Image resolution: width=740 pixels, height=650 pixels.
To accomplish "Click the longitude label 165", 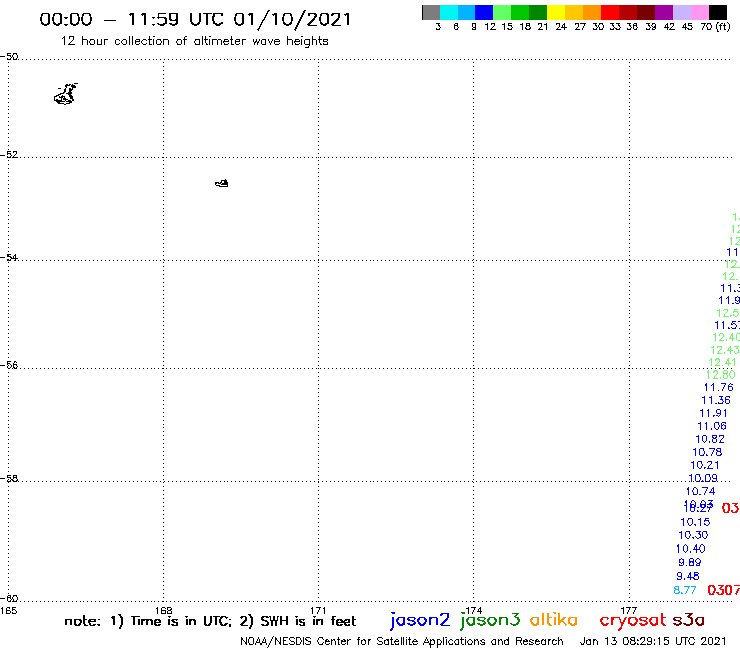I will (8, 611).
